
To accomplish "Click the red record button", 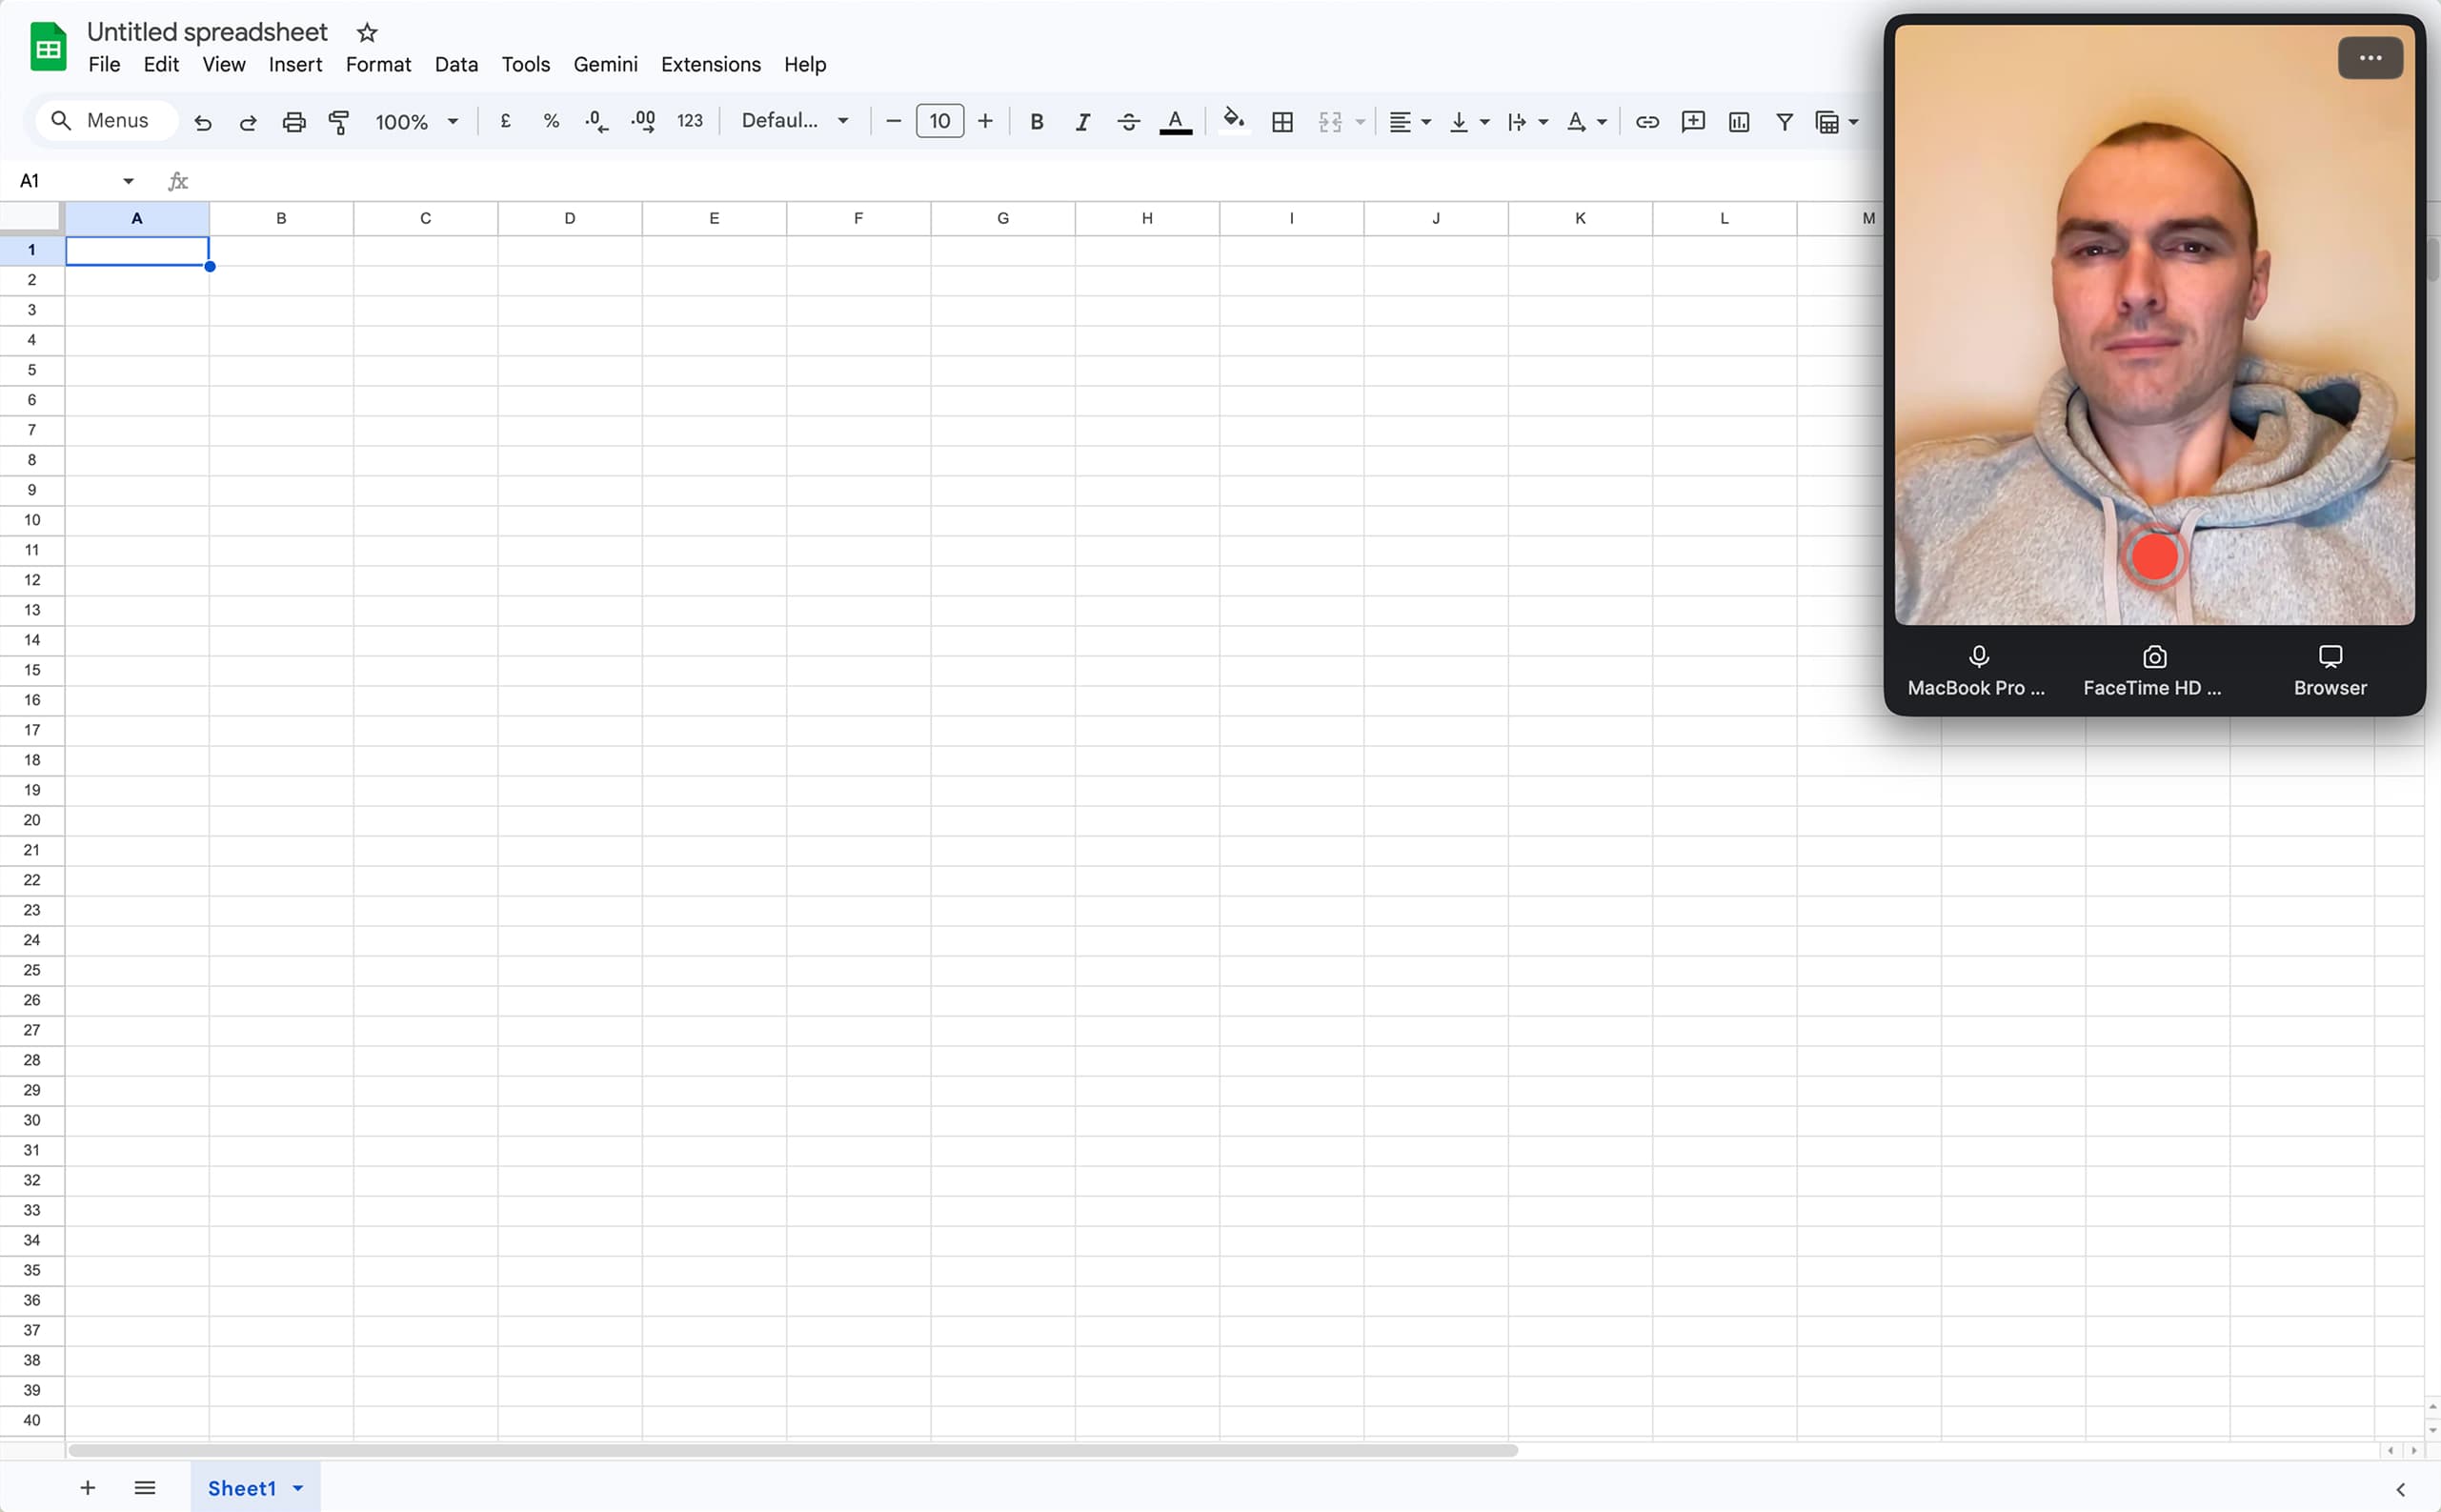I will click(2154, 557).
